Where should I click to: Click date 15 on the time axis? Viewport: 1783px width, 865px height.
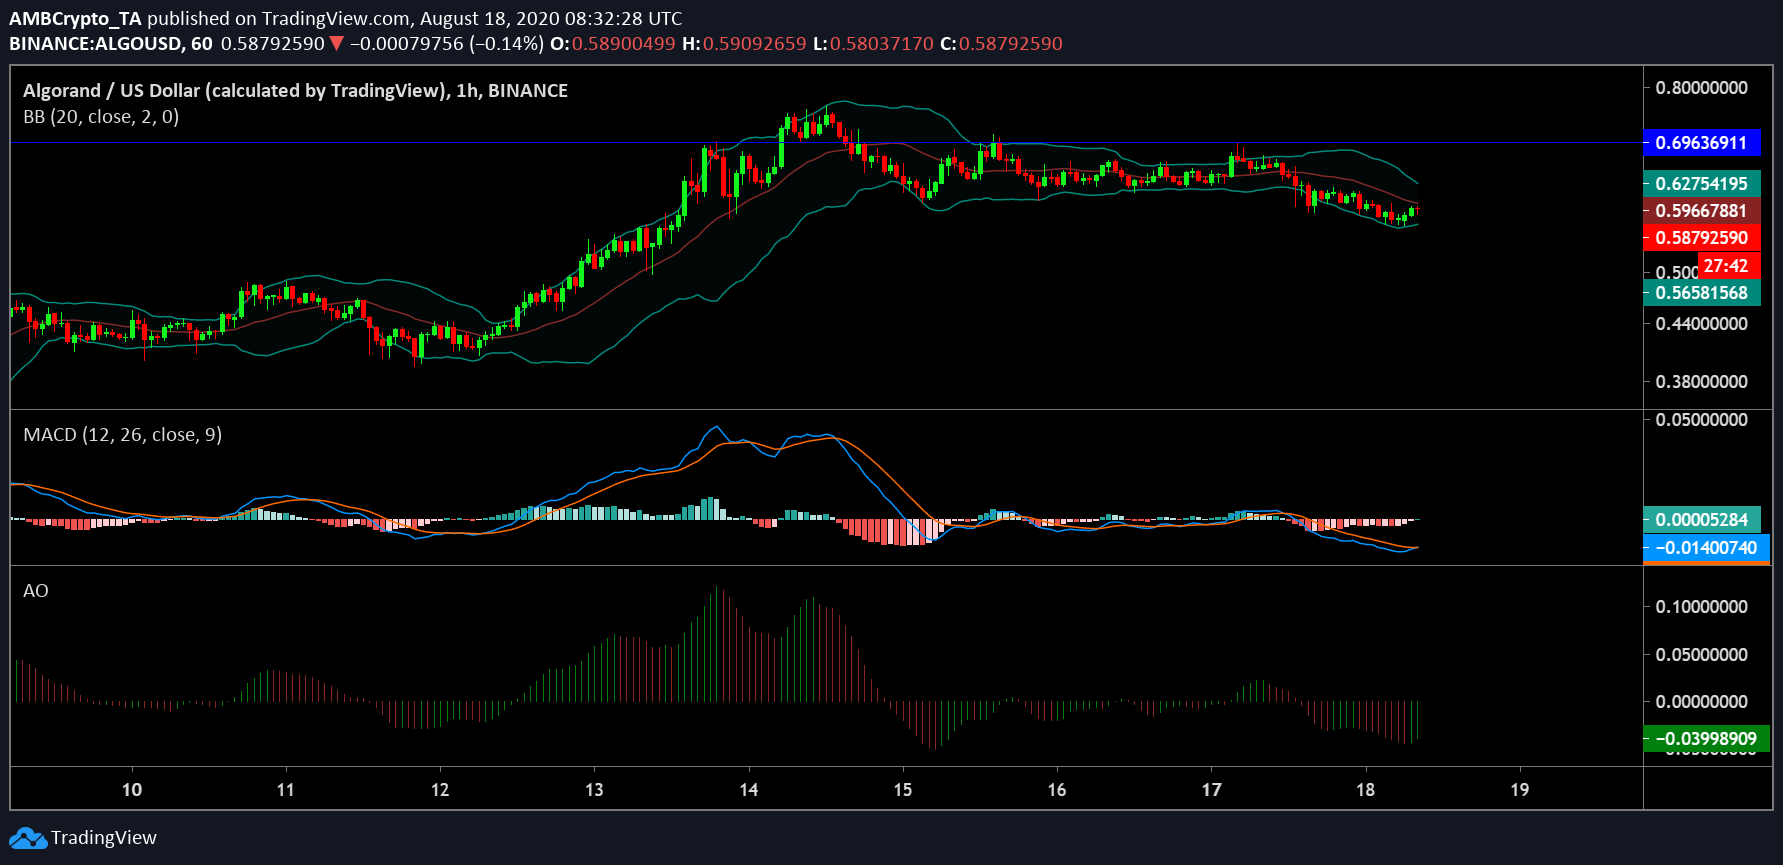903,790
